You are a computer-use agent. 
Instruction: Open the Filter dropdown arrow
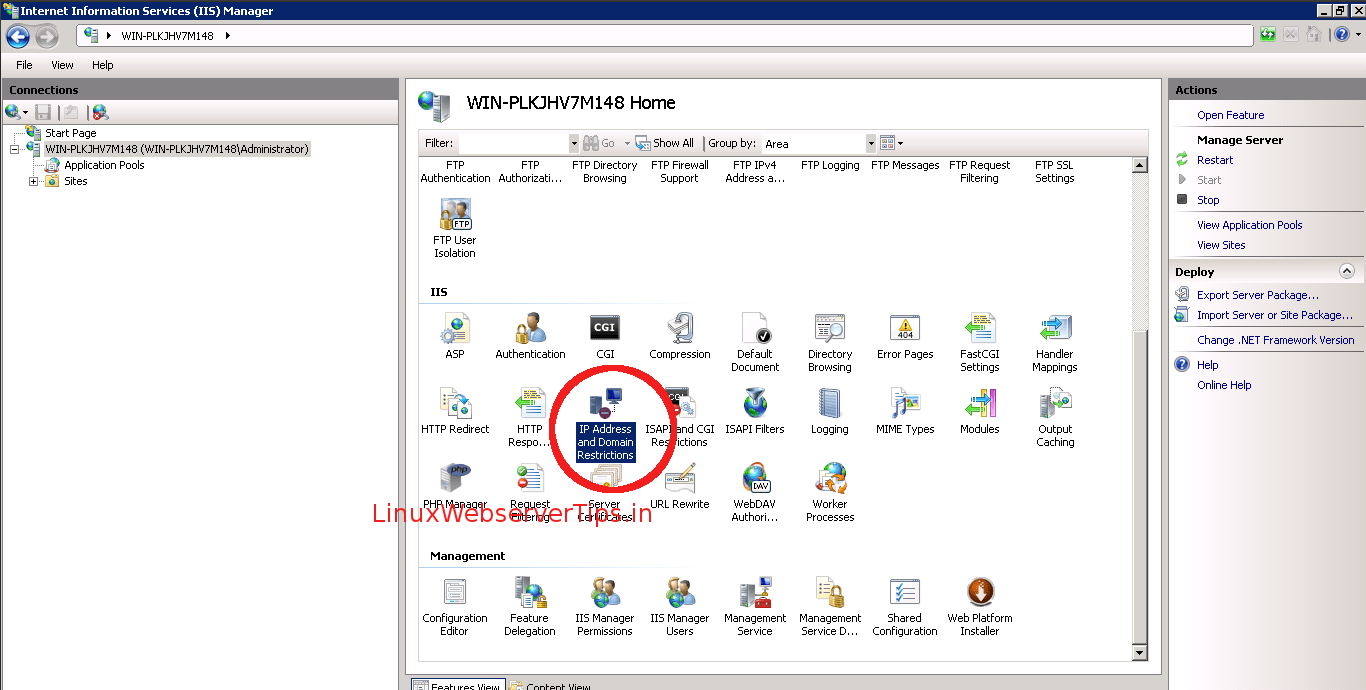pos(574,143)
